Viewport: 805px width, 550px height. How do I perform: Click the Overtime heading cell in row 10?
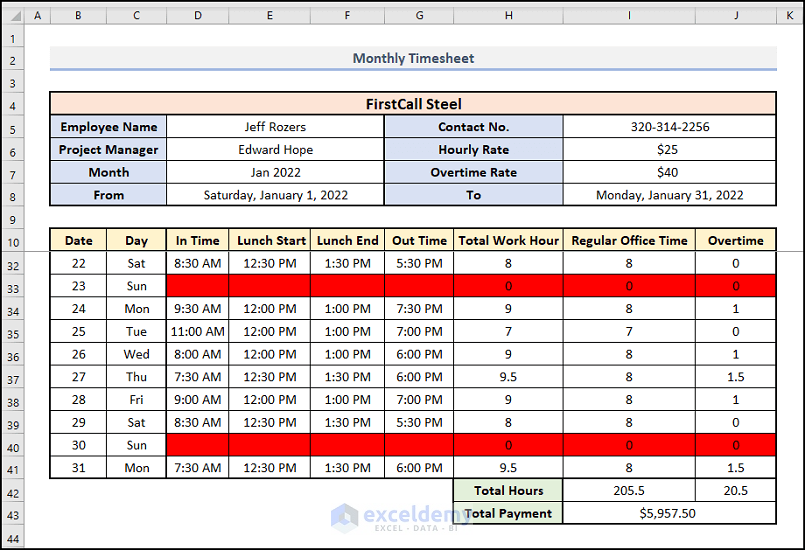[x=735, y=240]
